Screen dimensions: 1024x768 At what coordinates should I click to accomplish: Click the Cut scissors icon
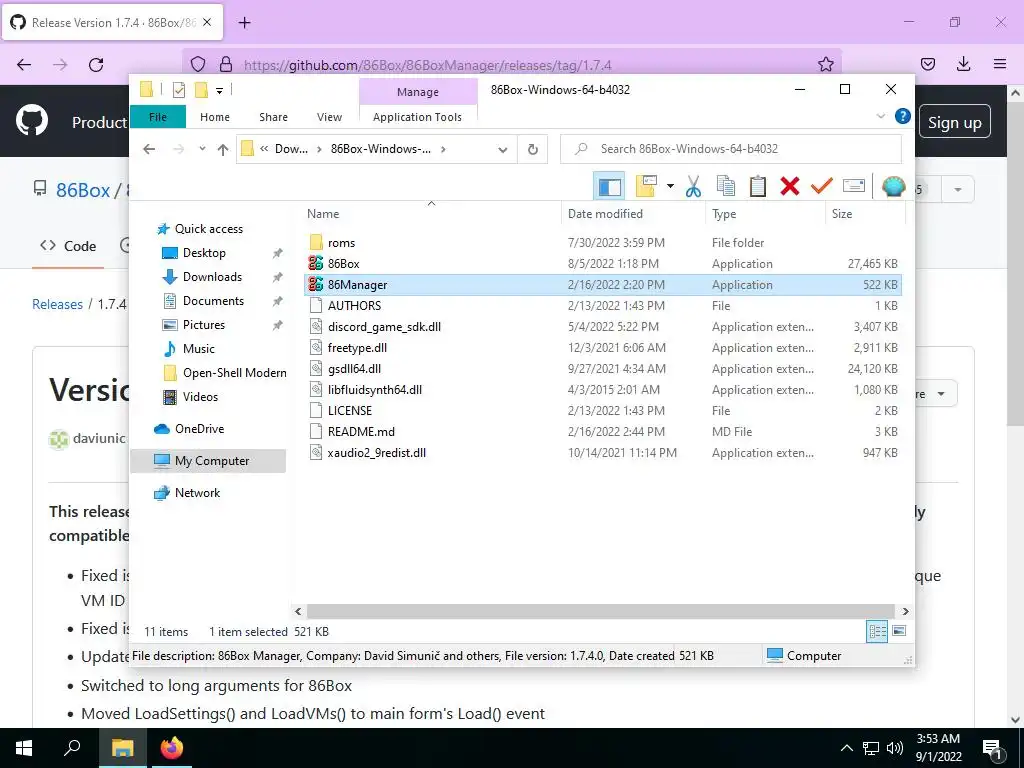coord(693,187)
